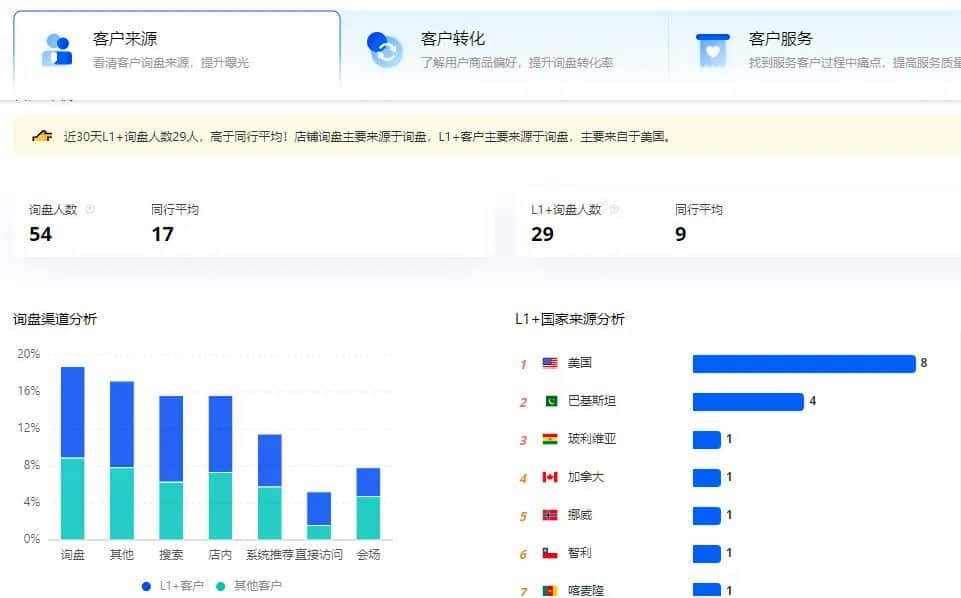Click the pointing hand icon in notice banner

click(42, 136)
